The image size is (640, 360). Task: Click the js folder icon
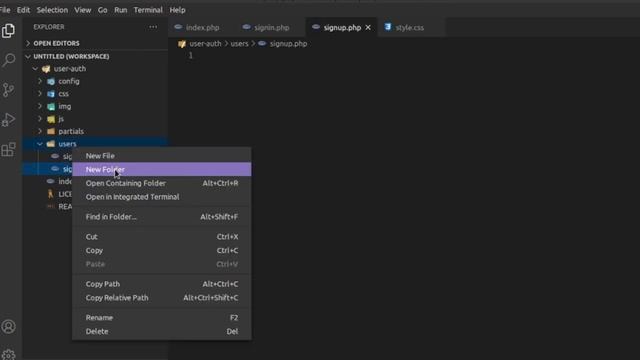pos(51,119)
